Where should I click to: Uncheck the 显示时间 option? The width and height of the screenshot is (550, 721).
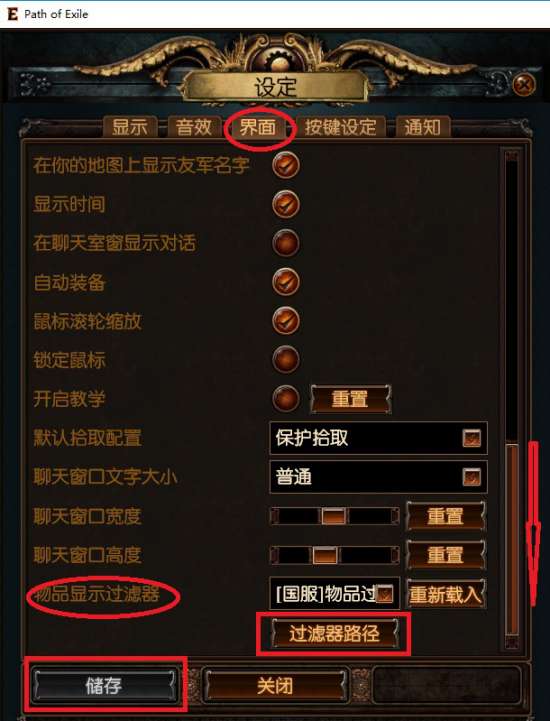tap(286, 204)
